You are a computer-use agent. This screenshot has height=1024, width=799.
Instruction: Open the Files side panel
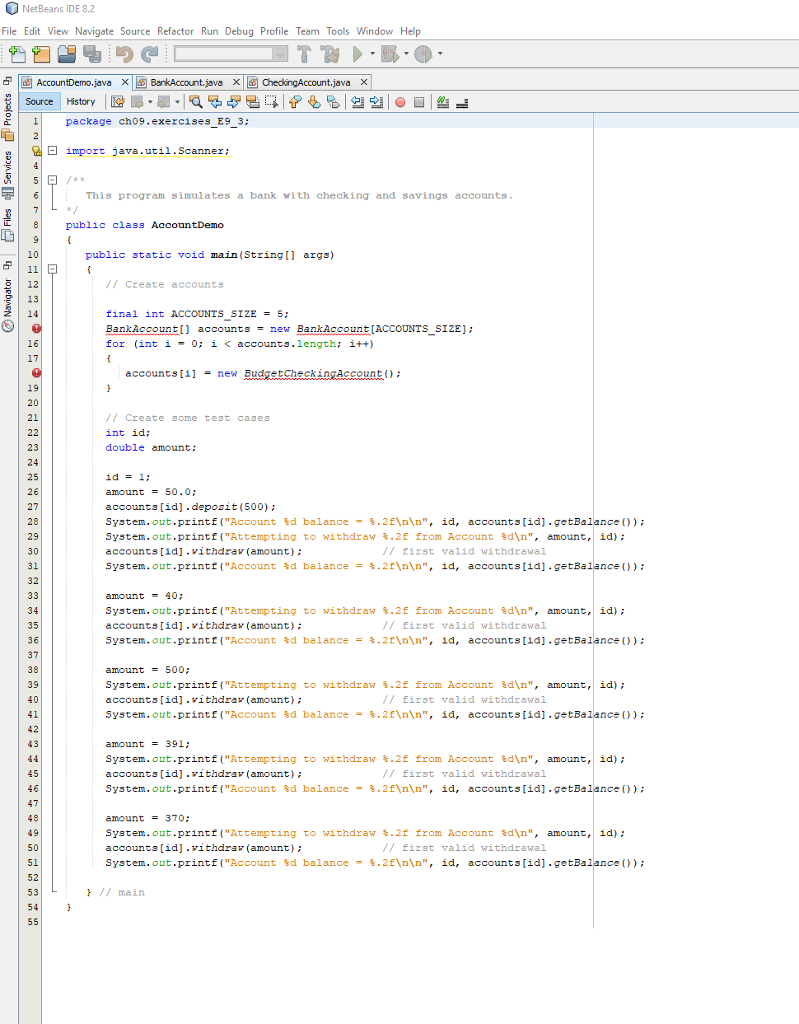tap(8, 225)
